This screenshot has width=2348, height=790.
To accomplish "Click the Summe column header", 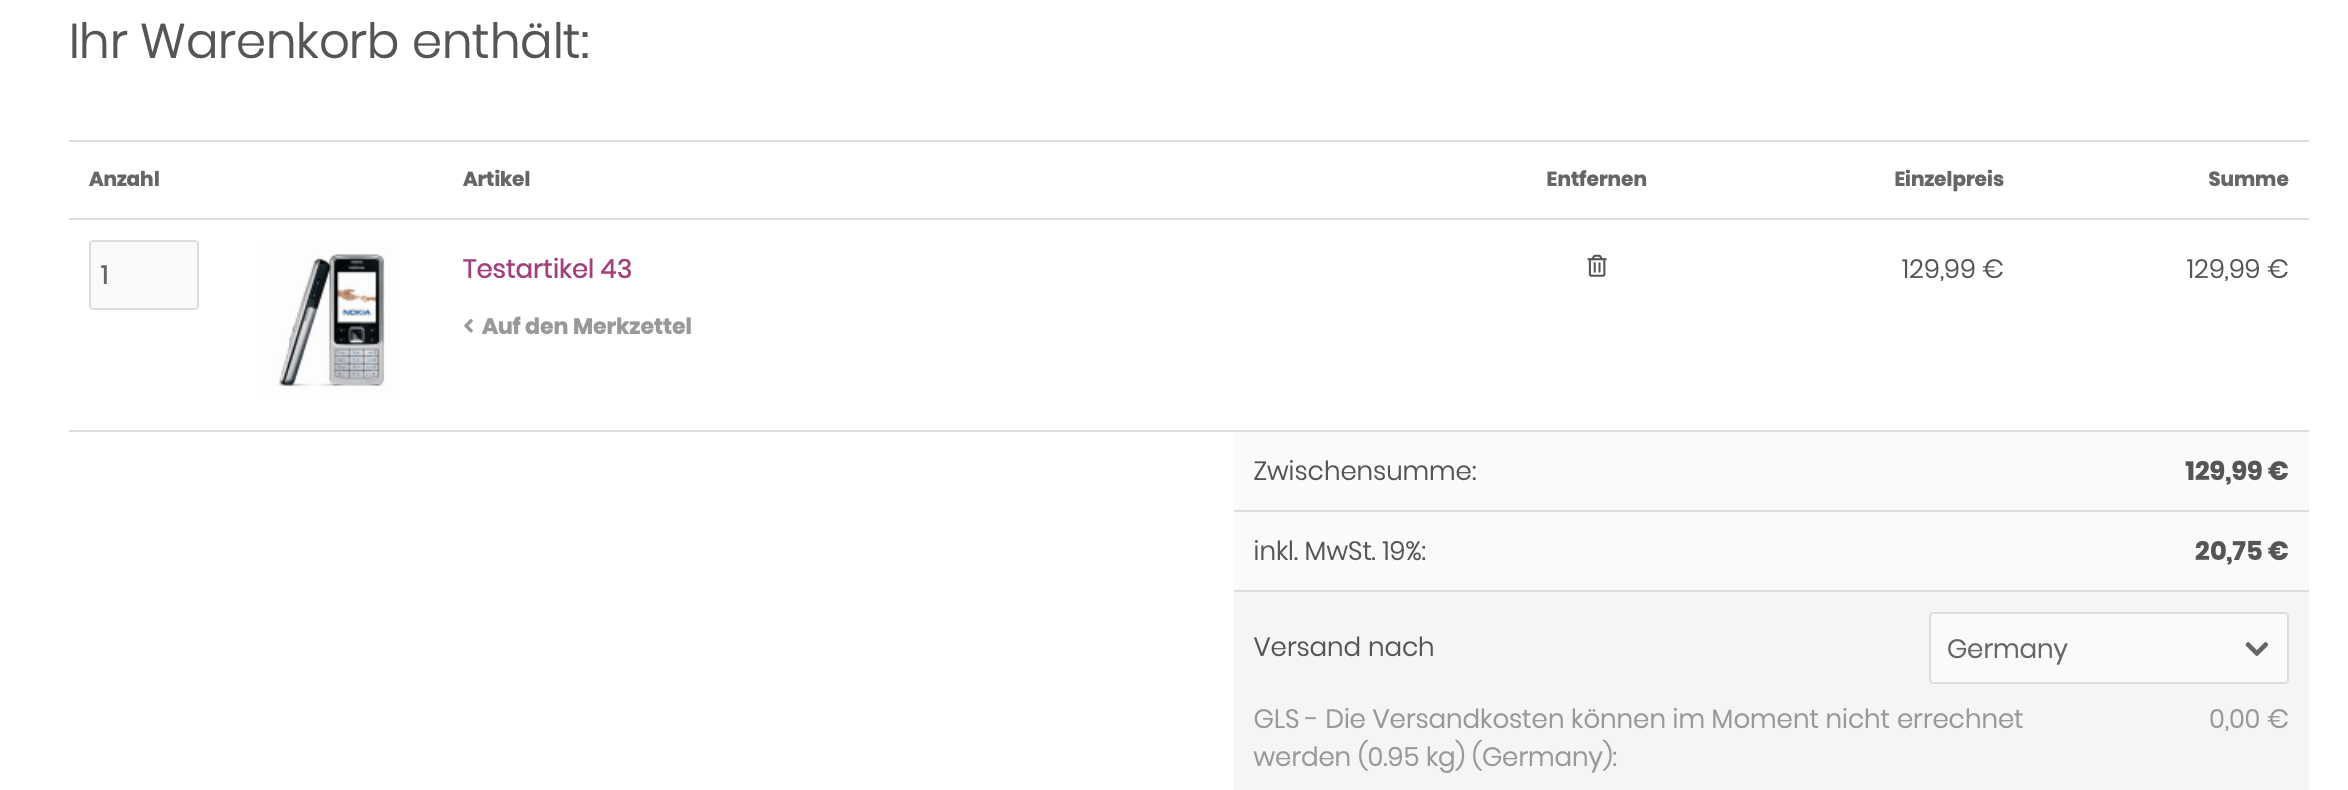I will pos(2247,179).
